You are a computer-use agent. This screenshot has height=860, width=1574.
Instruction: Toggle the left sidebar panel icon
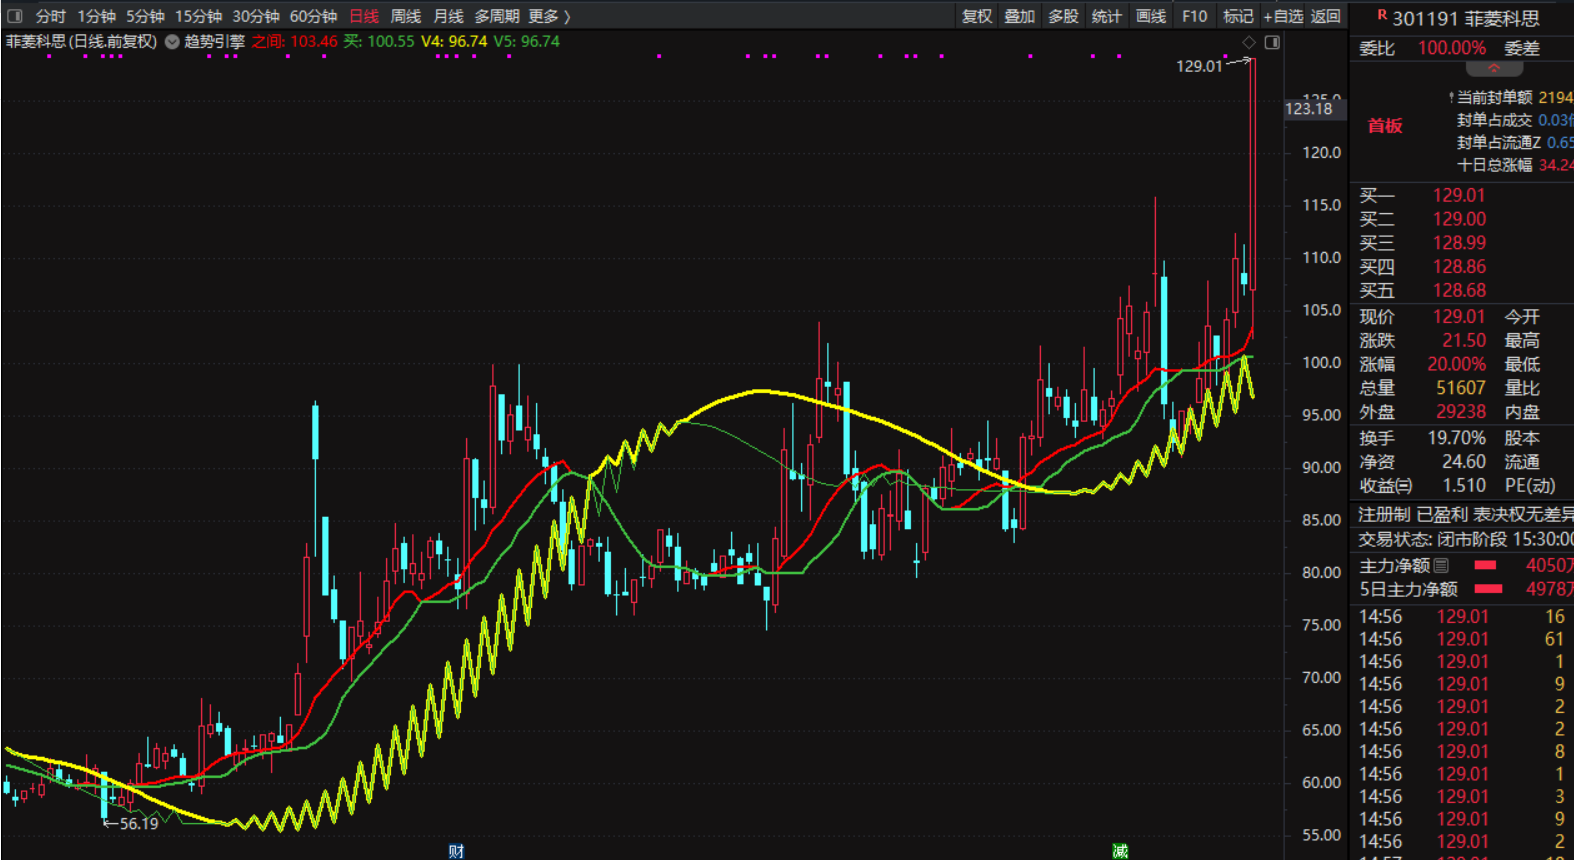[14, 16]
